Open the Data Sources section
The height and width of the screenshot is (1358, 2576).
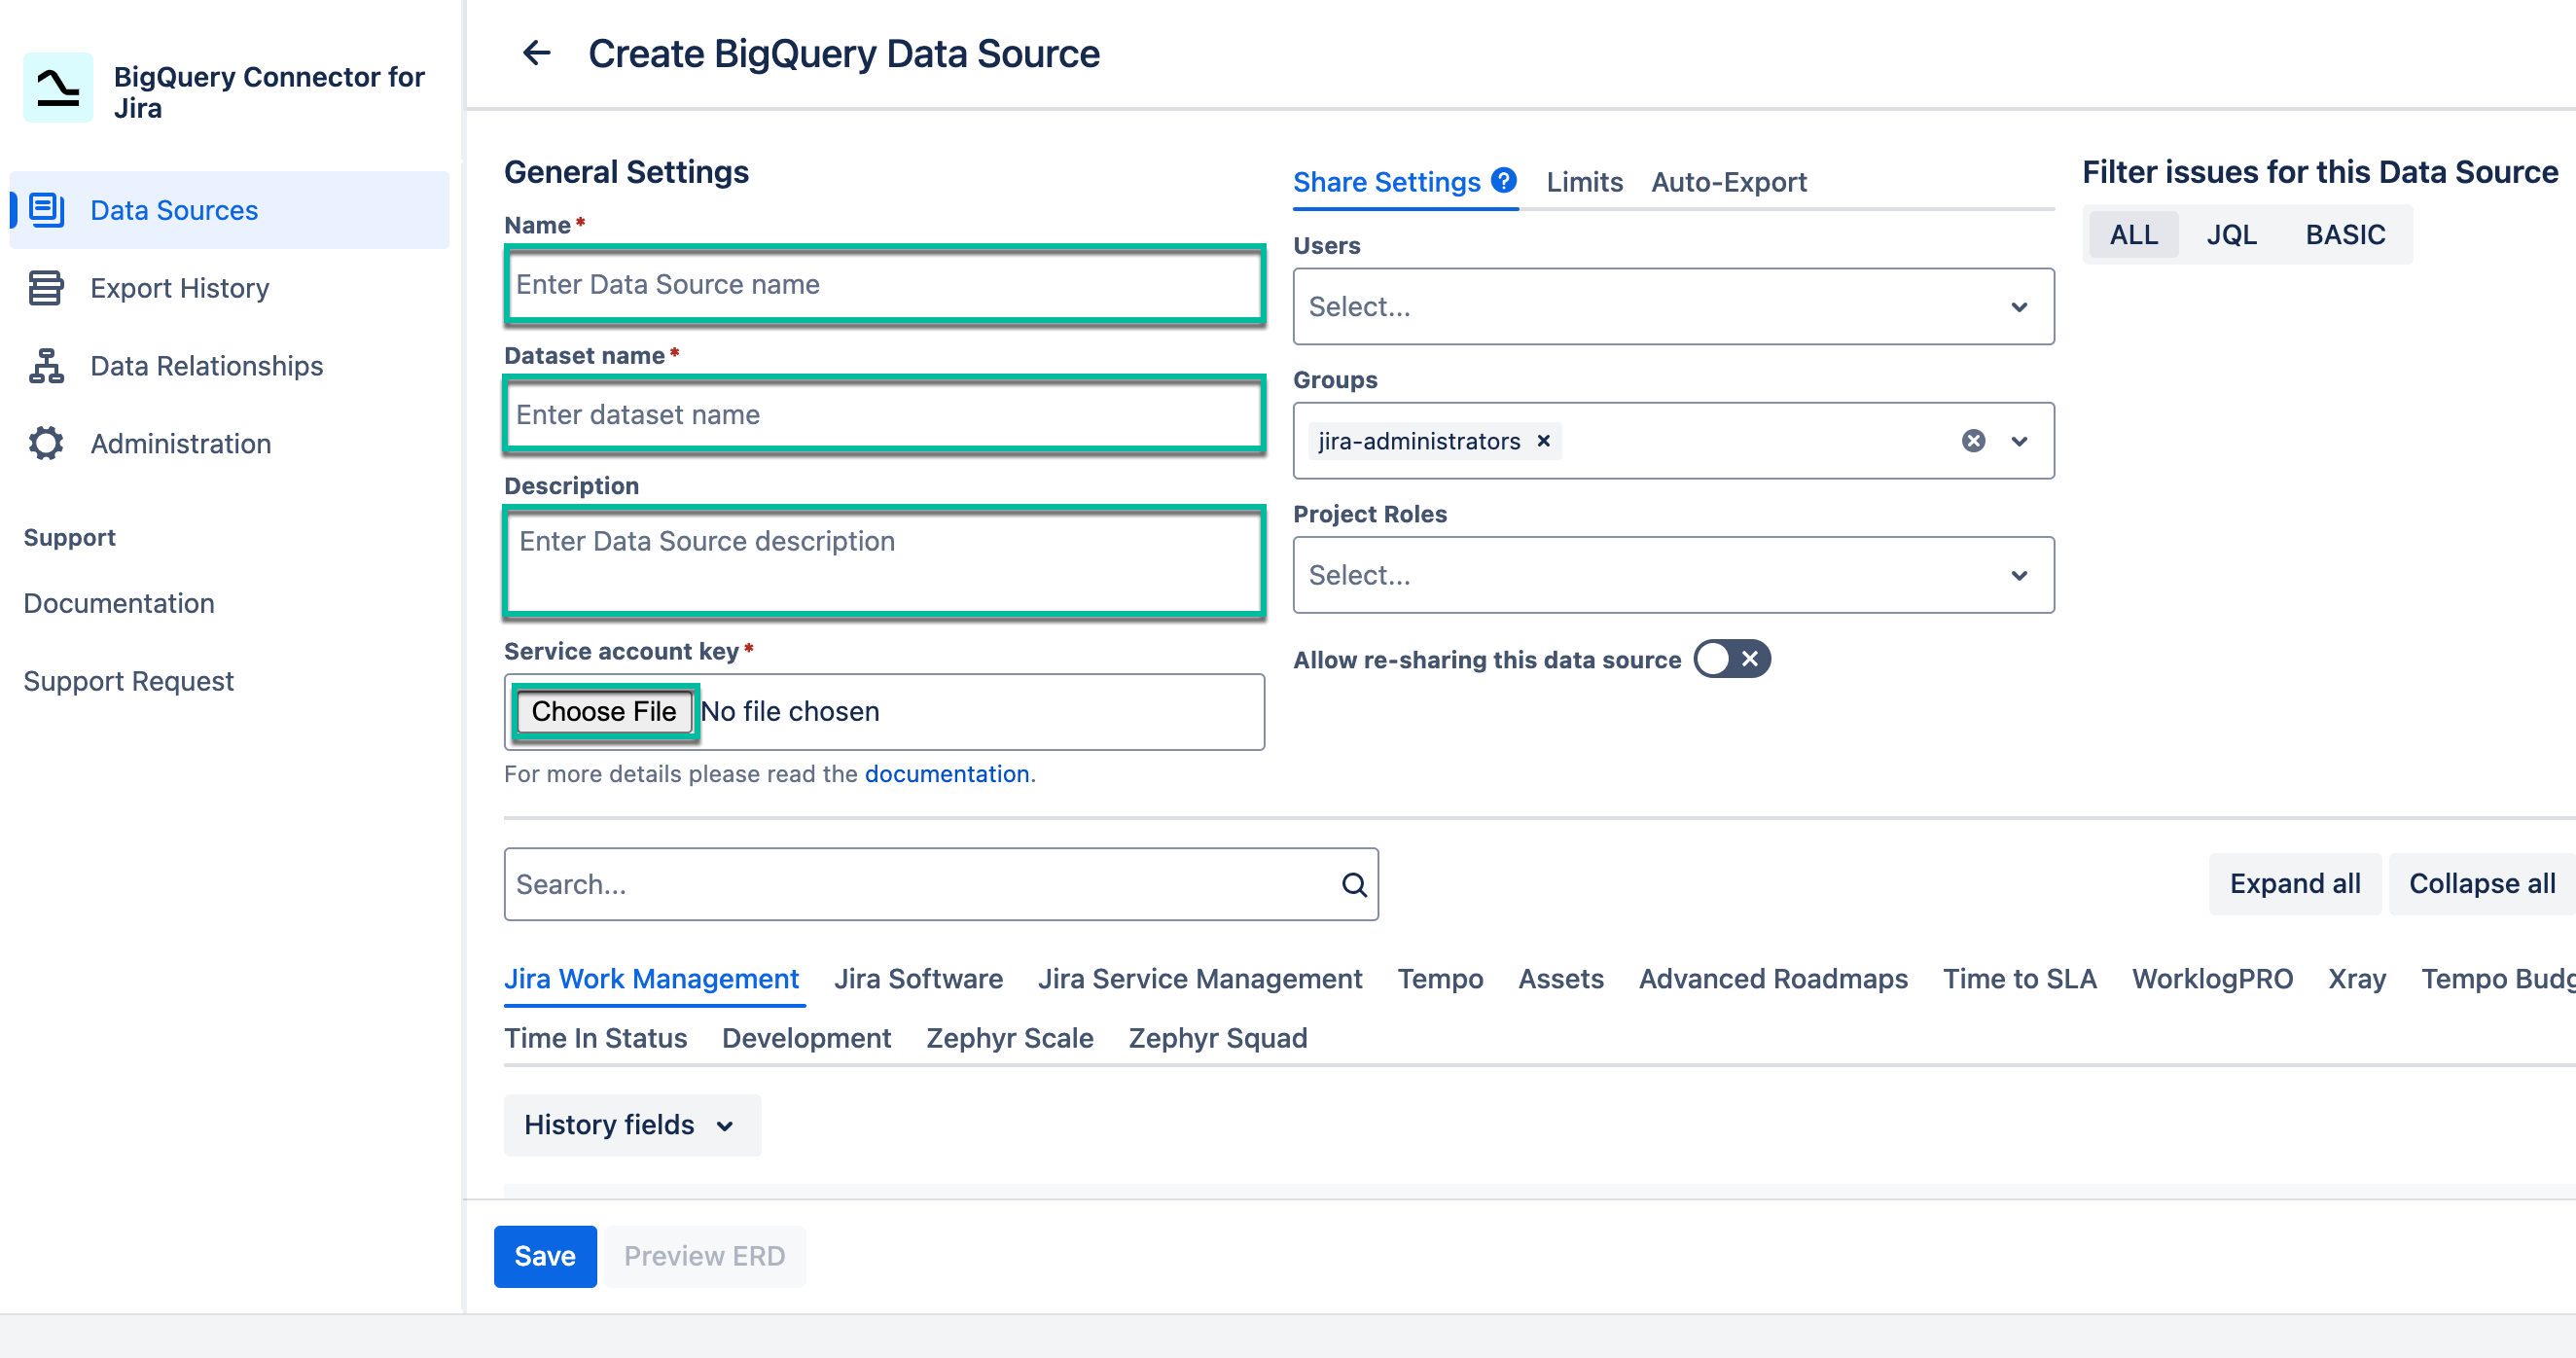tap(173, 210)
